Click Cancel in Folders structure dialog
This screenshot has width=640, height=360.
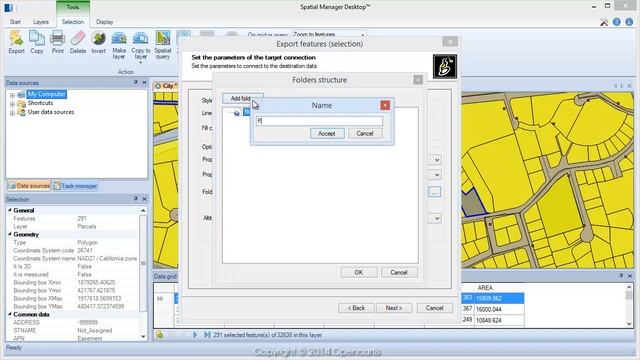click(399, 273)
